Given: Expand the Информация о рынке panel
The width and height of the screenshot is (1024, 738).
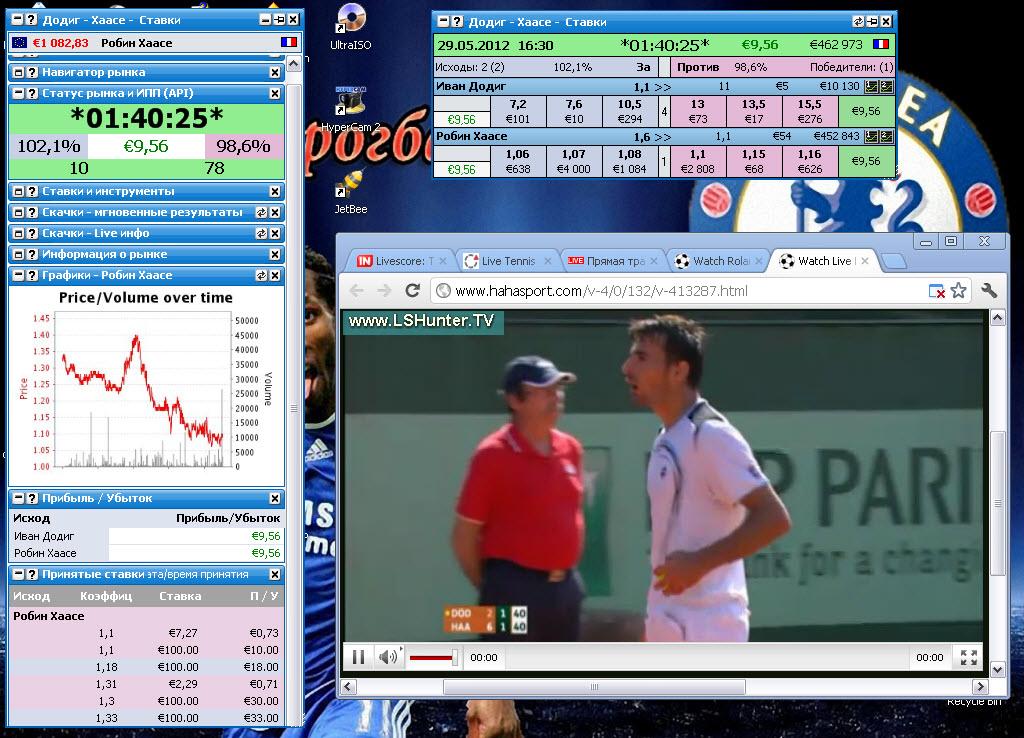Looking at the screenshot, I should coord(18,254).
